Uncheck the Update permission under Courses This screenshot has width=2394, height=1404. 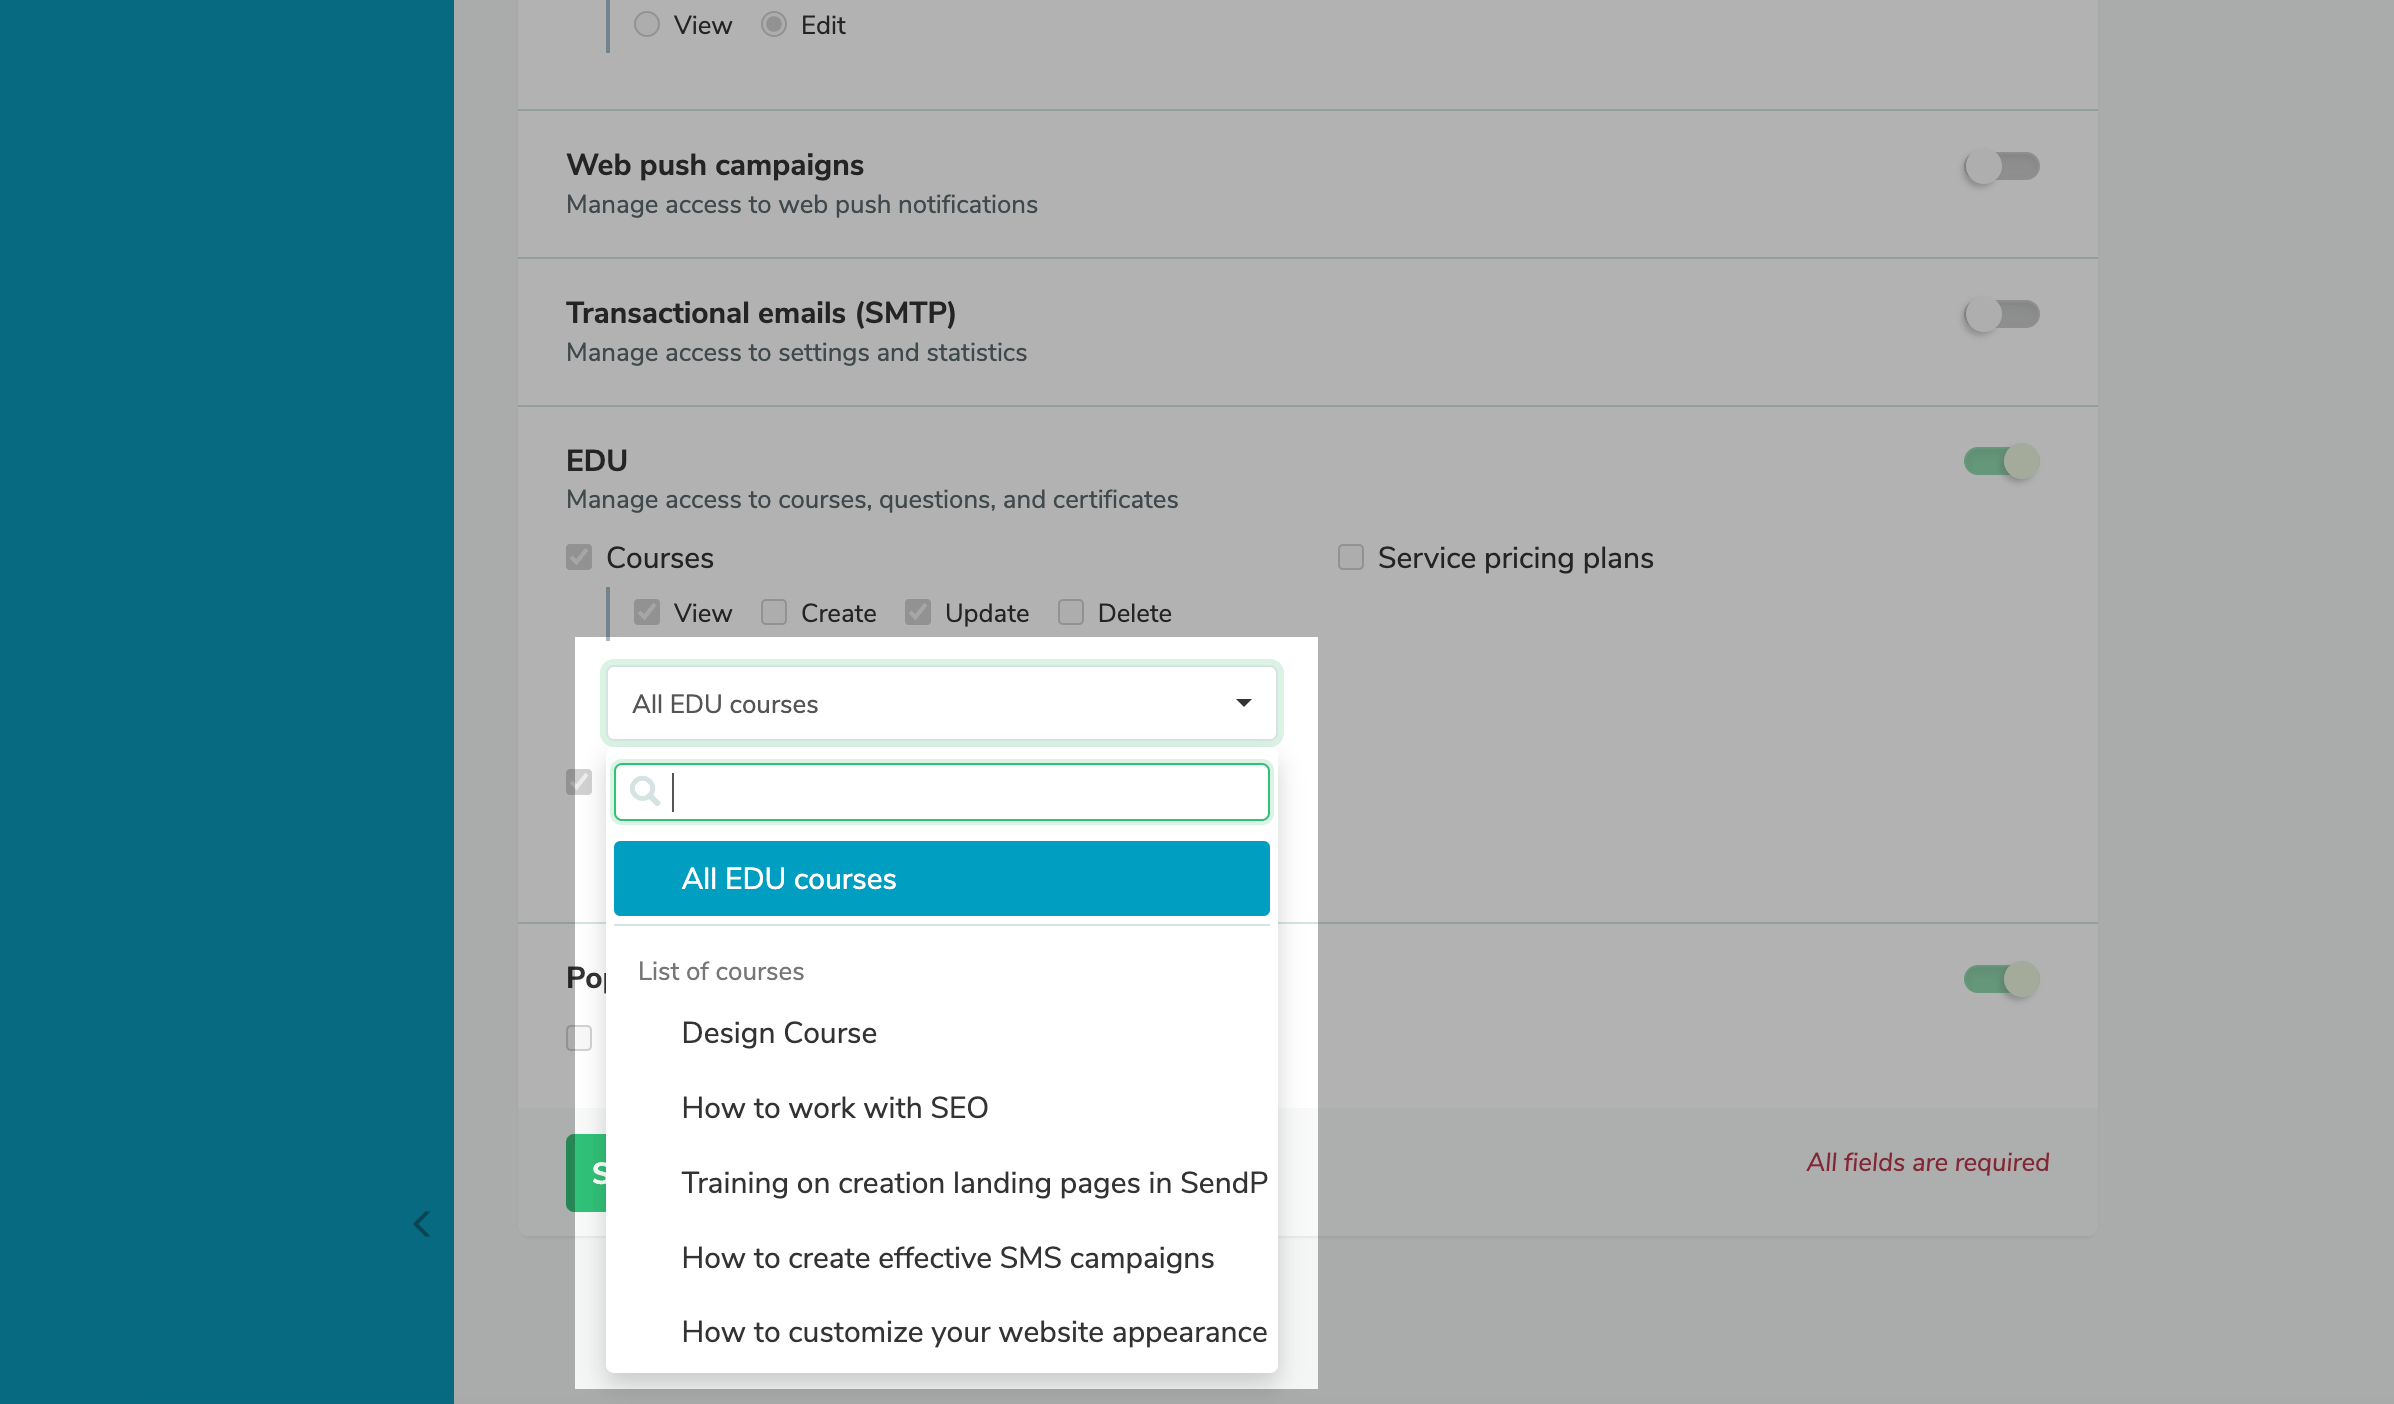[918, 612]
